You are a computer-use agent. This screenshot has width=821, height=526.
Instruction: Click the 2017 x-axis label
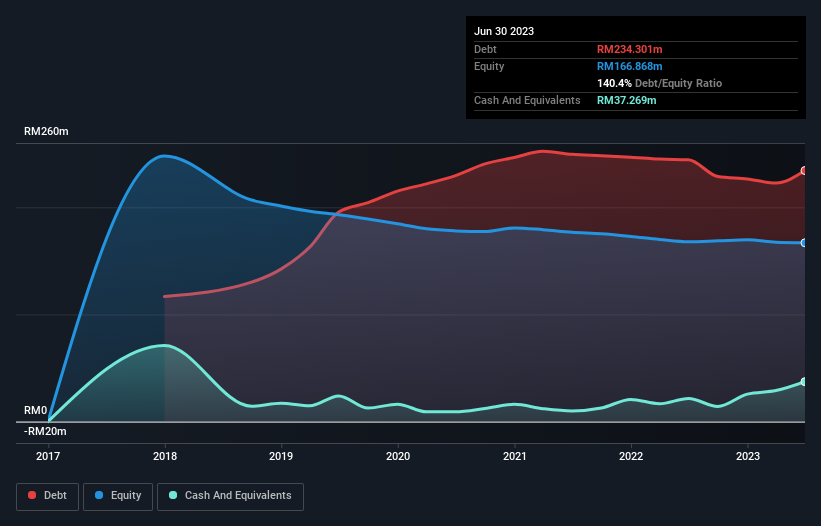coord(48,456)
